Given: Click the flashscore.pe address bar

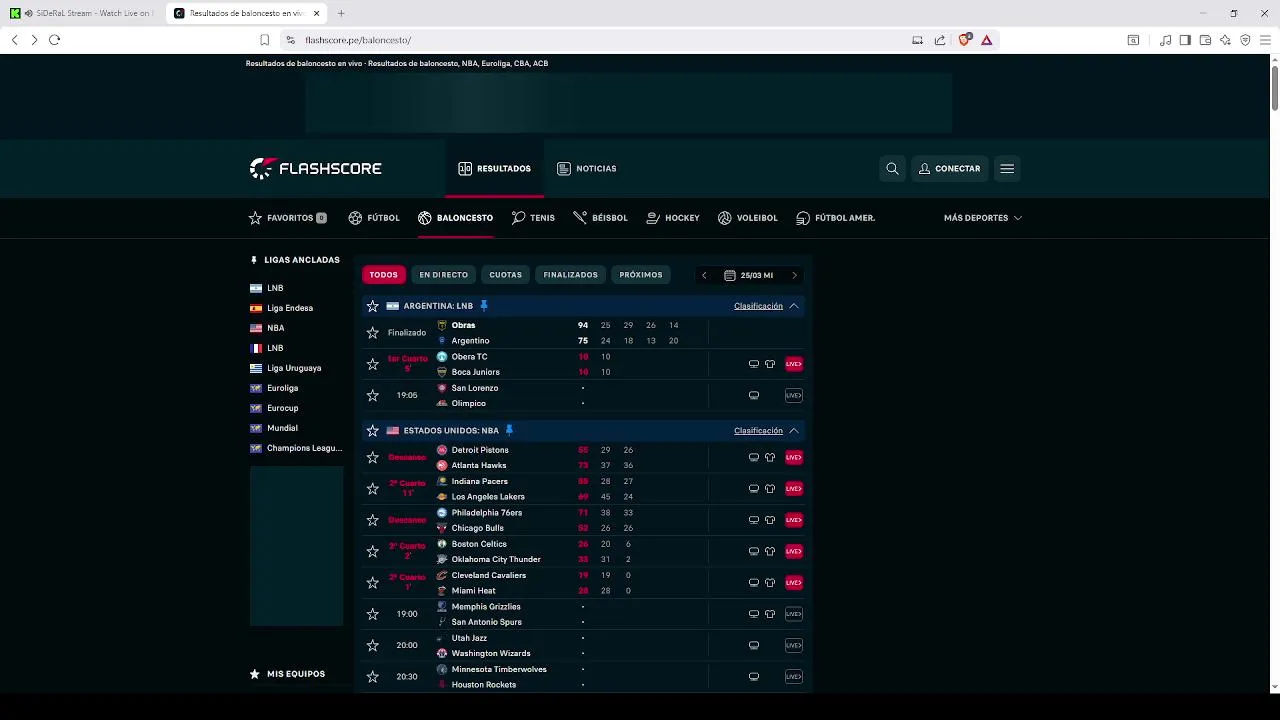Looking at the screenshot, I should pos(600,40).
